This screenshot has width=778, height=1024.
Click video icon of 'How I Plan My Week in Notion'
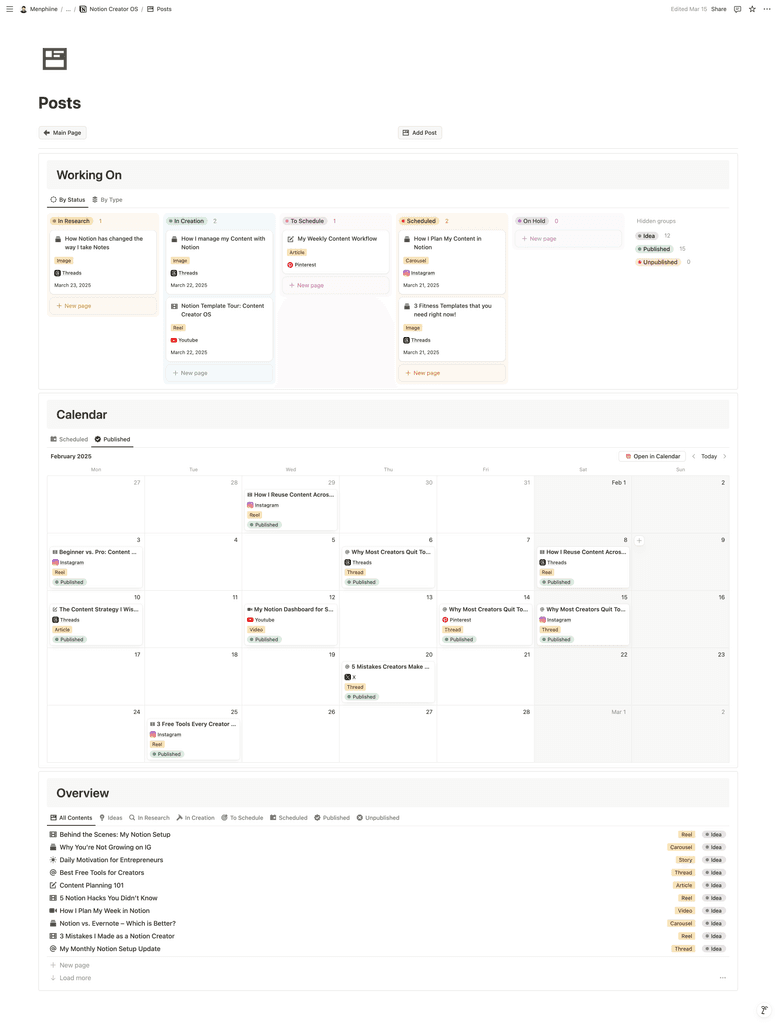tap(53, 911)
